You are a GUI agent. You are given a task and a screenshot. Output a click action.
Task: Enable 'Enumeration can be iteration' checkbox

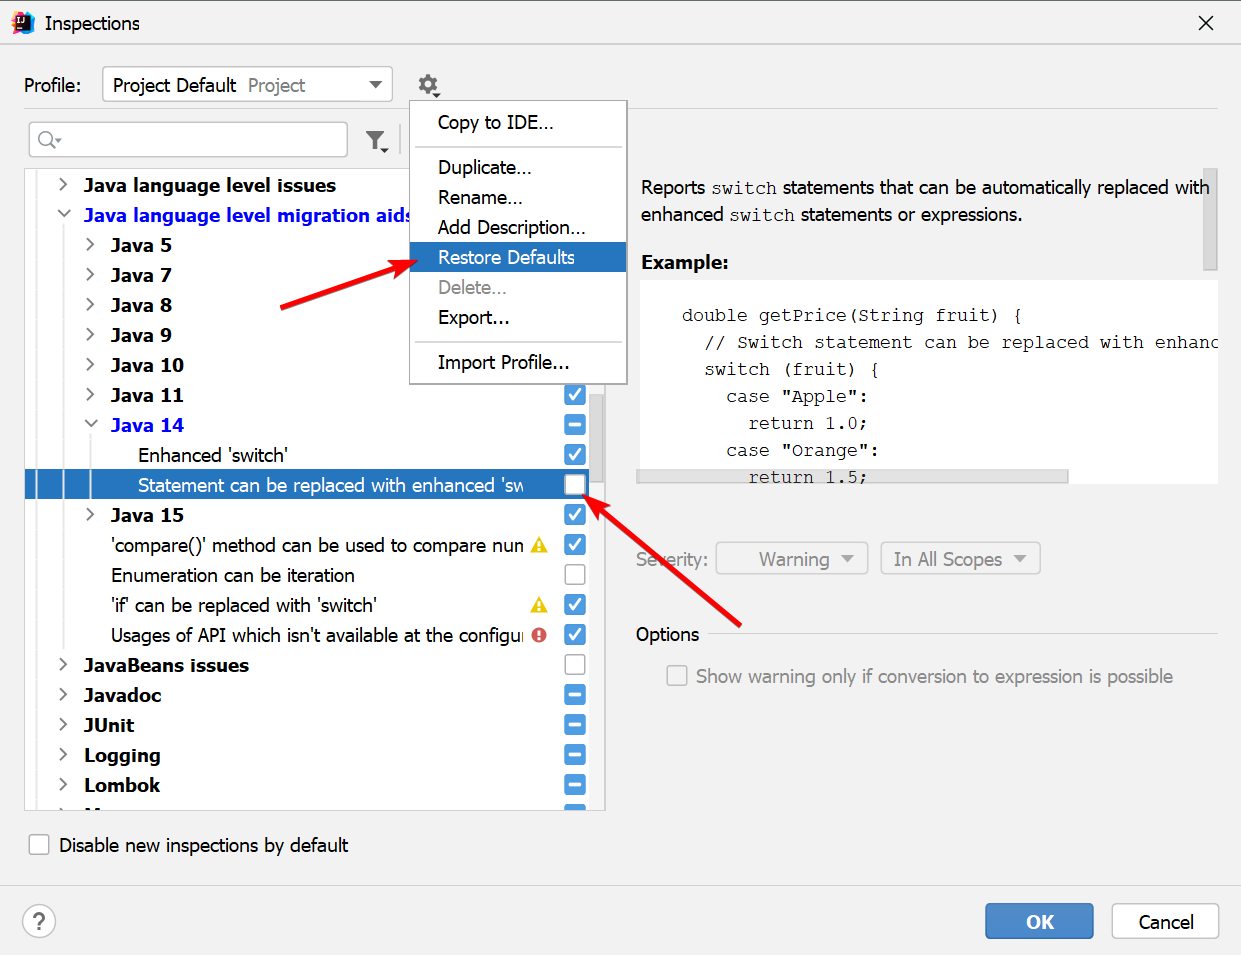pos(575,575)
